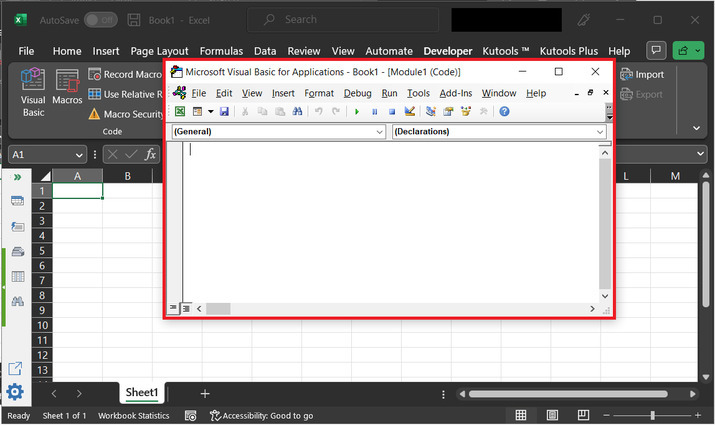Open the Window menu in the VBA editor
715x426 pixels.
pyautogui.click(x=499, y=93)
